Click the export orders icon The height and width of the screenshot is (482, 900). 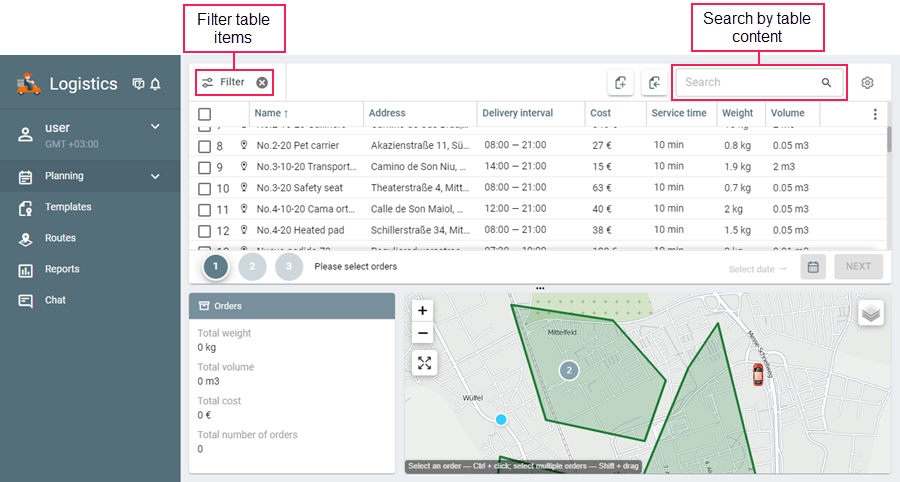click(x=654, y=83)
